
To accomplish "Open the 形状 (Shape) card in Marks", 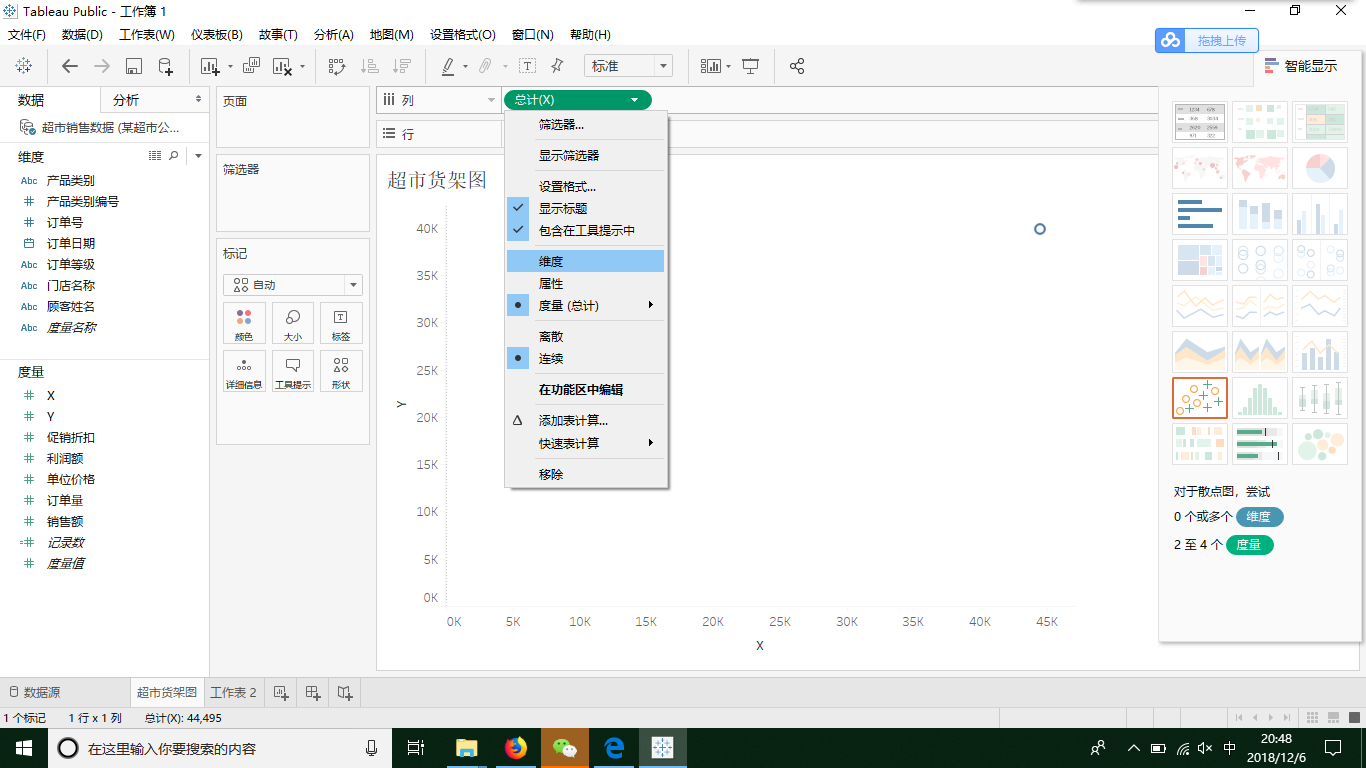I will [341, 371].
